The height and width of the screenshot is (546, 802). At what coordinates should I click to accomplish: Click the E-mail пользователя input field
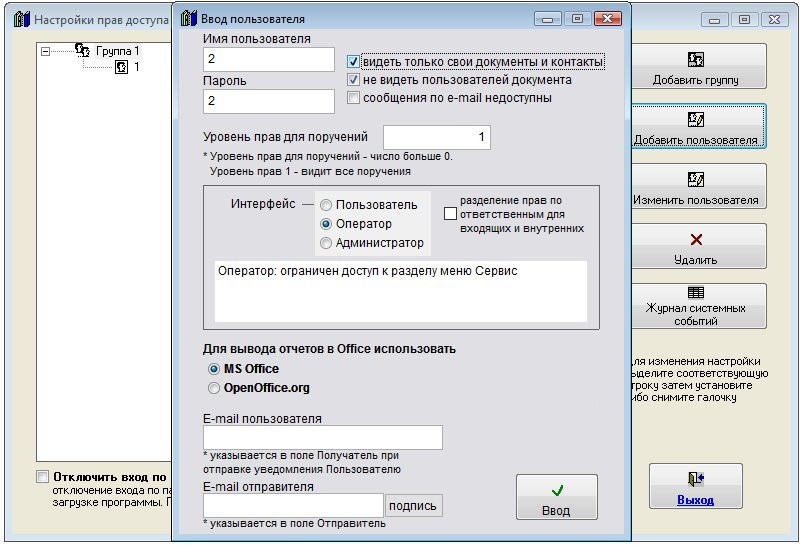point(323,438)
